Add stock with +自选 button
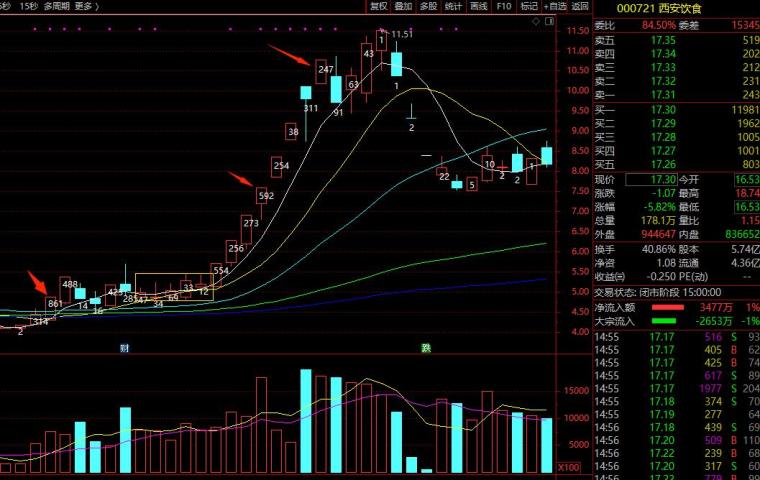The image size is (760, 480). coord(555,6)
